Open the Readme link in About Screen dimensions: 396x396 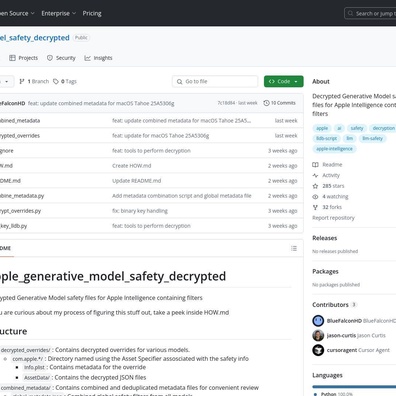pyautogui.click(x=332, y=165)
